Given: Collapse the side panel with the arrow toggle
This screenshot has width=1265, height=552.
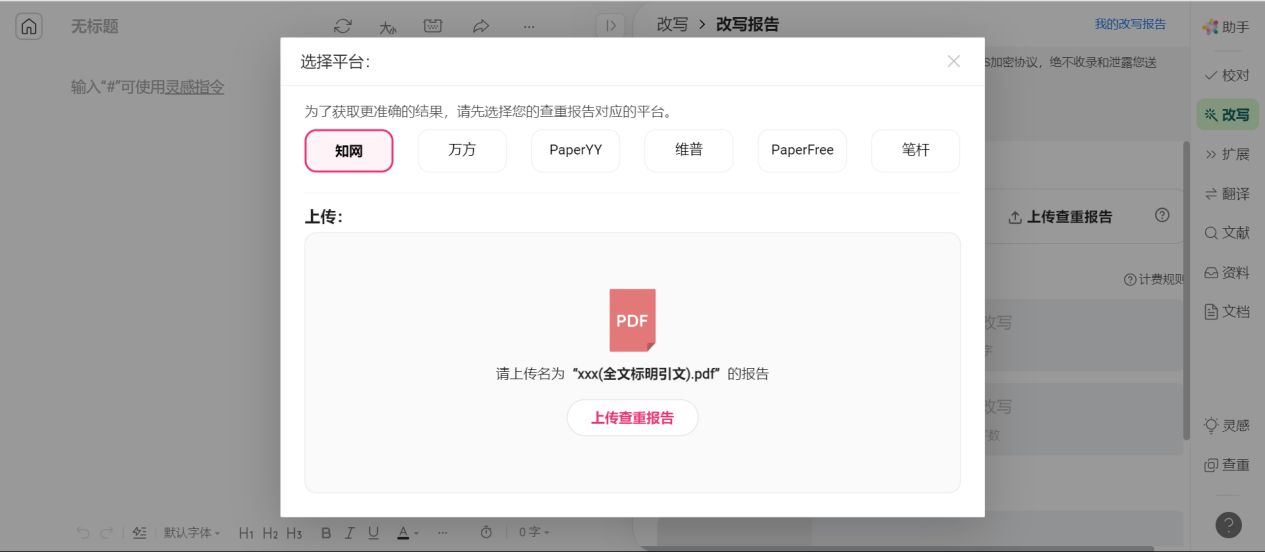Looking at the screenshot, I should 610,26.
